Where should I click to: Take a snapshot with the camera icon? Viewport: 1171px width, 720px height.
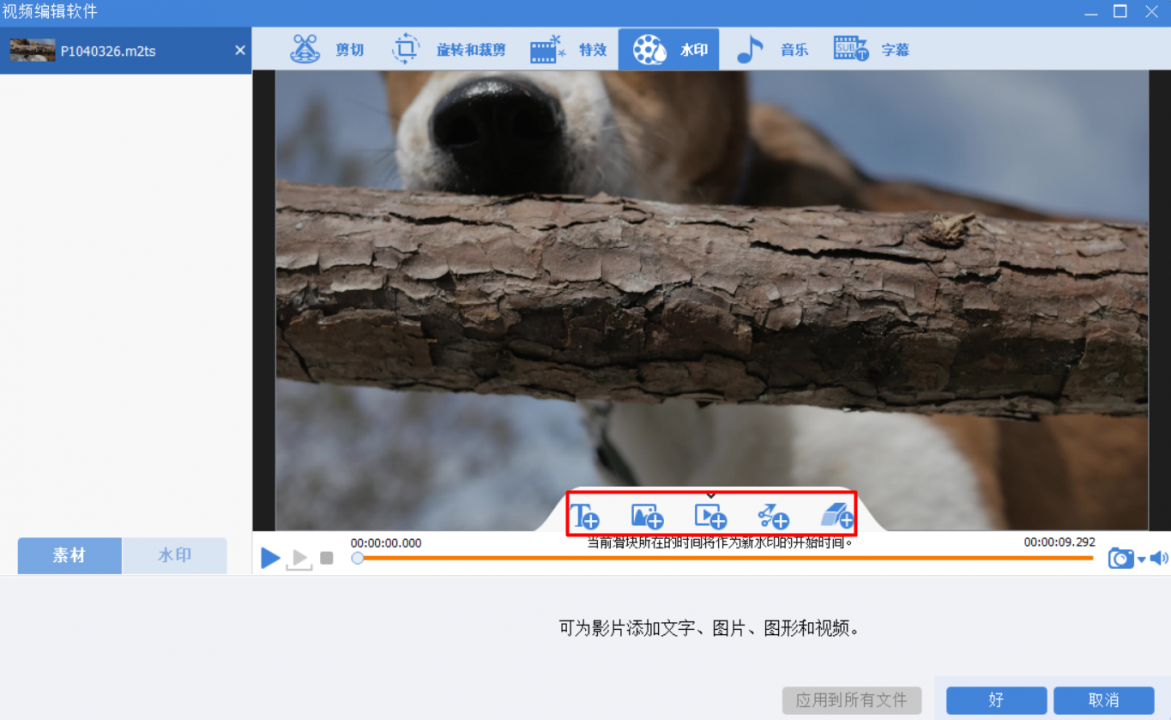click(x=1120, y=558)
